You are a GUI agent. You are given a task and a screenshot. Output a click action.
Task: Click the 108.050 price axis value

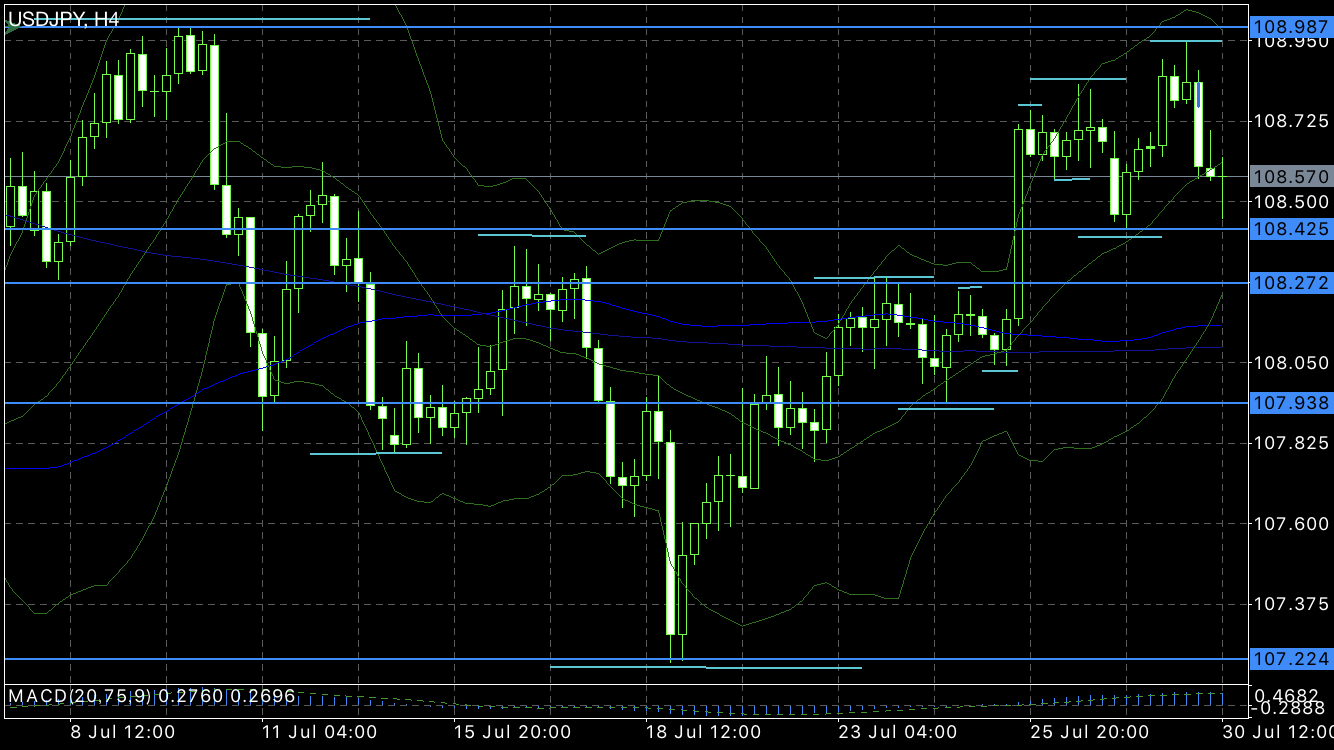coord(1291,362)
